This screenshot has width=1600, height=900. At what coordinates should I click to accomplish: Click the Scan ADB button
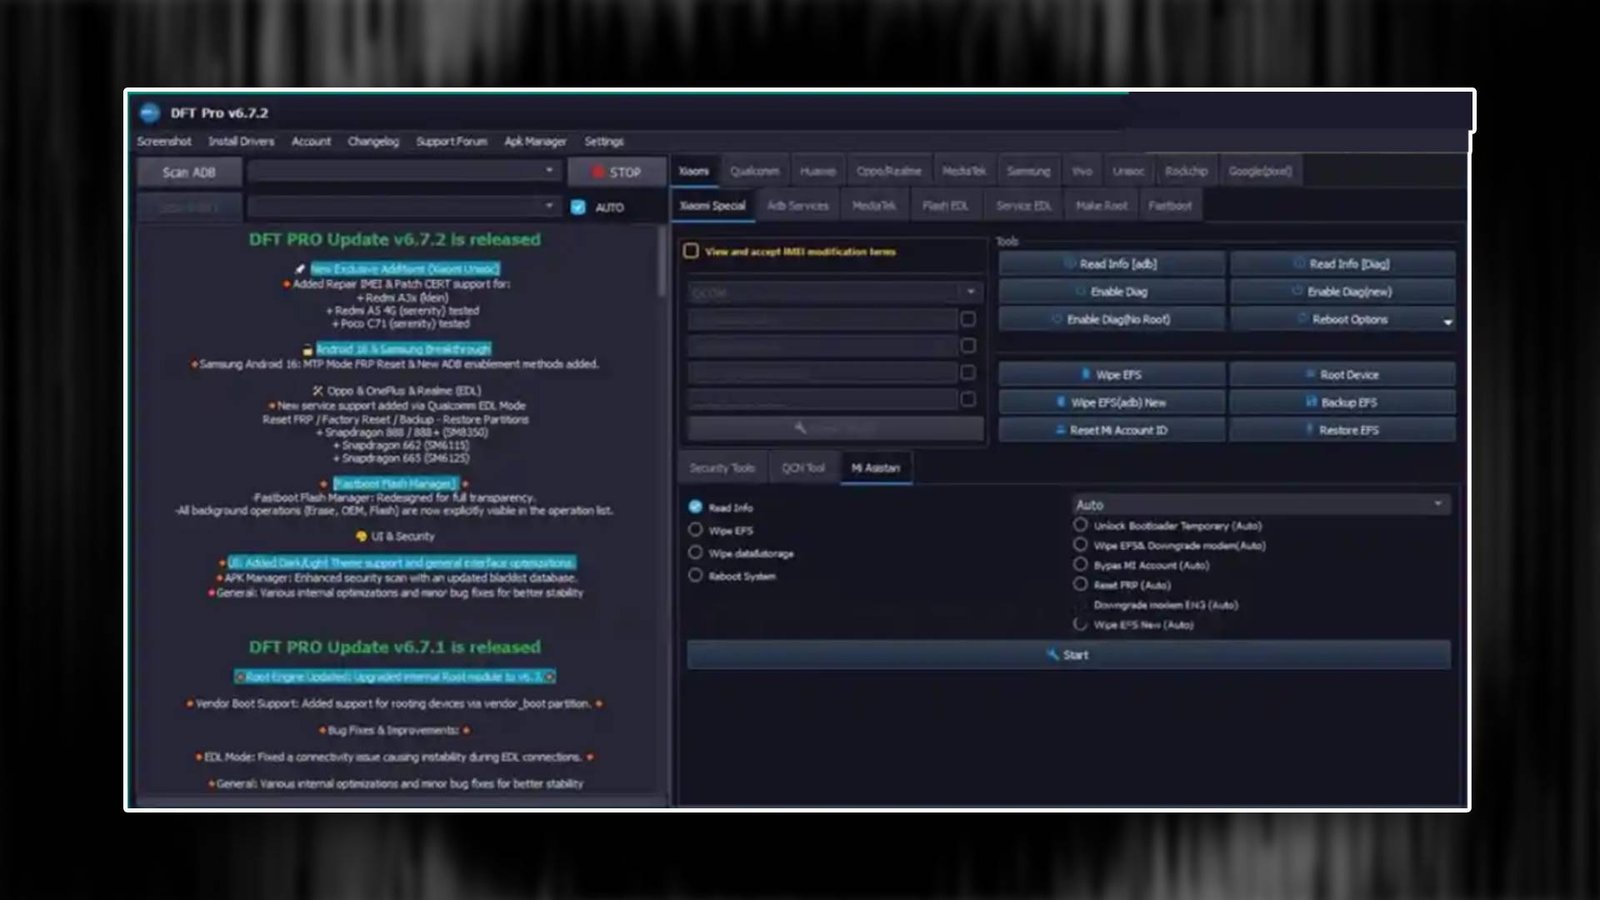[188, 171]
